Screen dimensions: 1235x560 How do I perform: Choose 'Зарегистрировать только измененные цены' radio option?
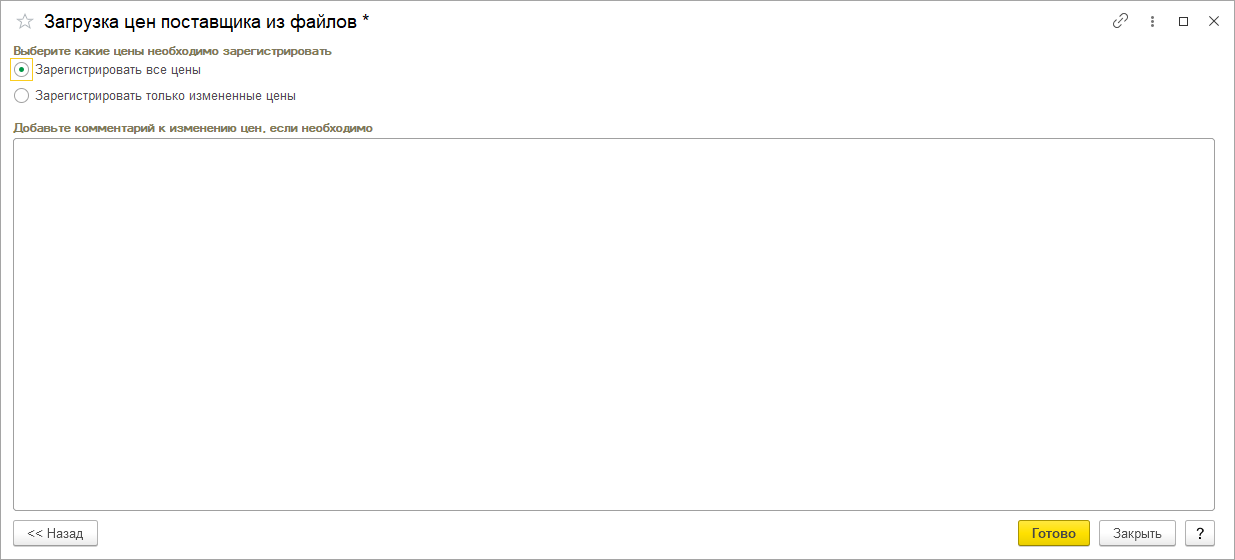pos(21,96)
